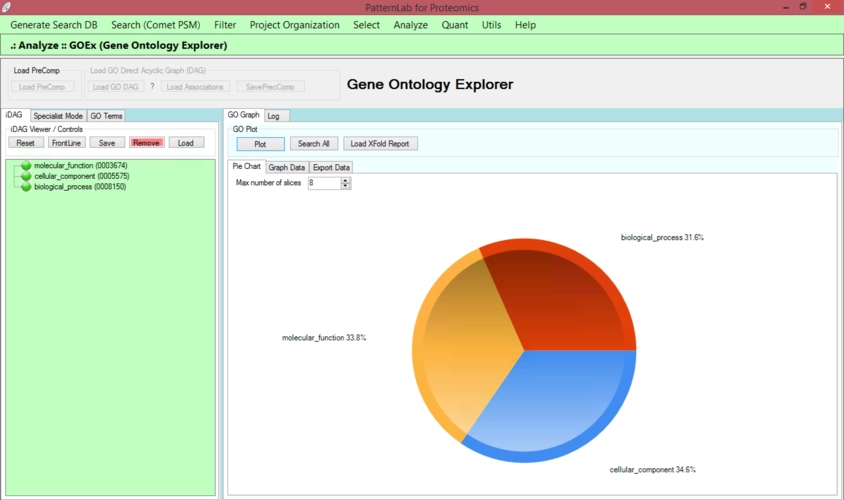This screenshot has height=500, width=844.
Task: Open the Analyze menu
Action: coord(410,25)
